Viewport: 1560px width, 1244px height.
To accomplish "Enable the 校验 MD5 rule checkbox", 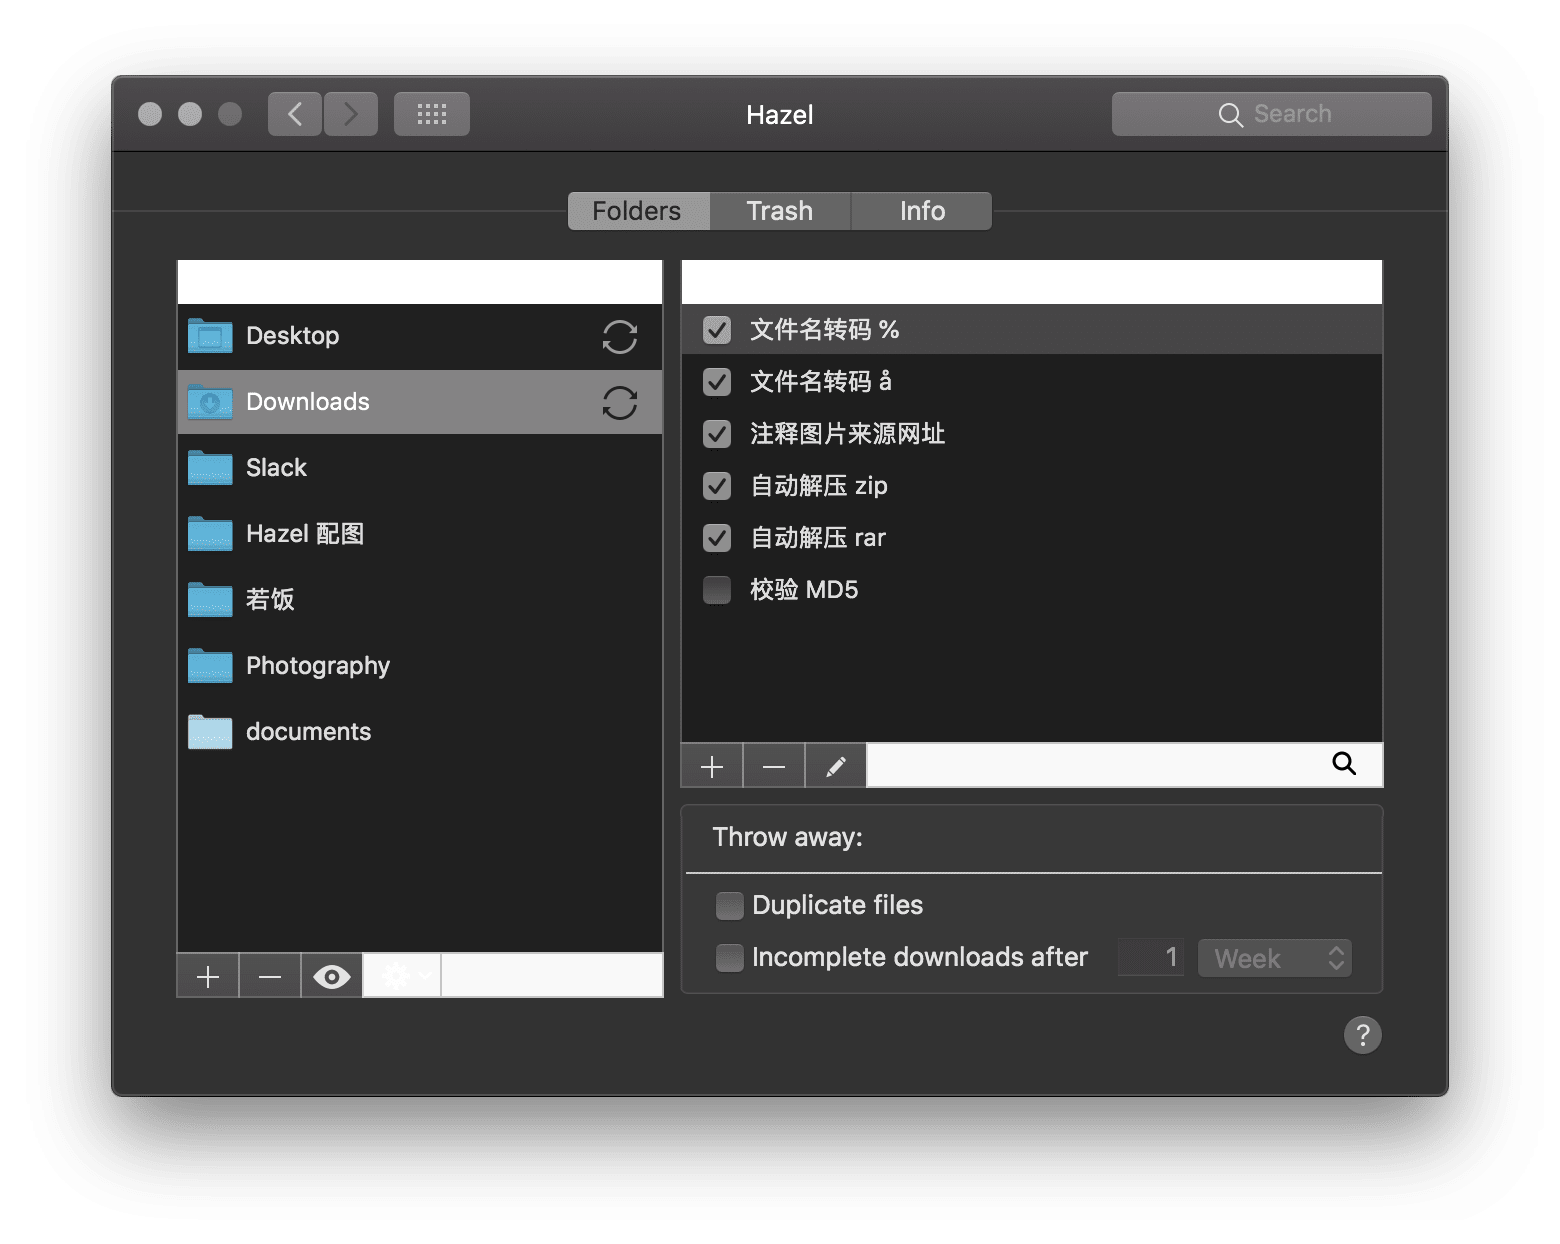I will (x=717, y=590).
